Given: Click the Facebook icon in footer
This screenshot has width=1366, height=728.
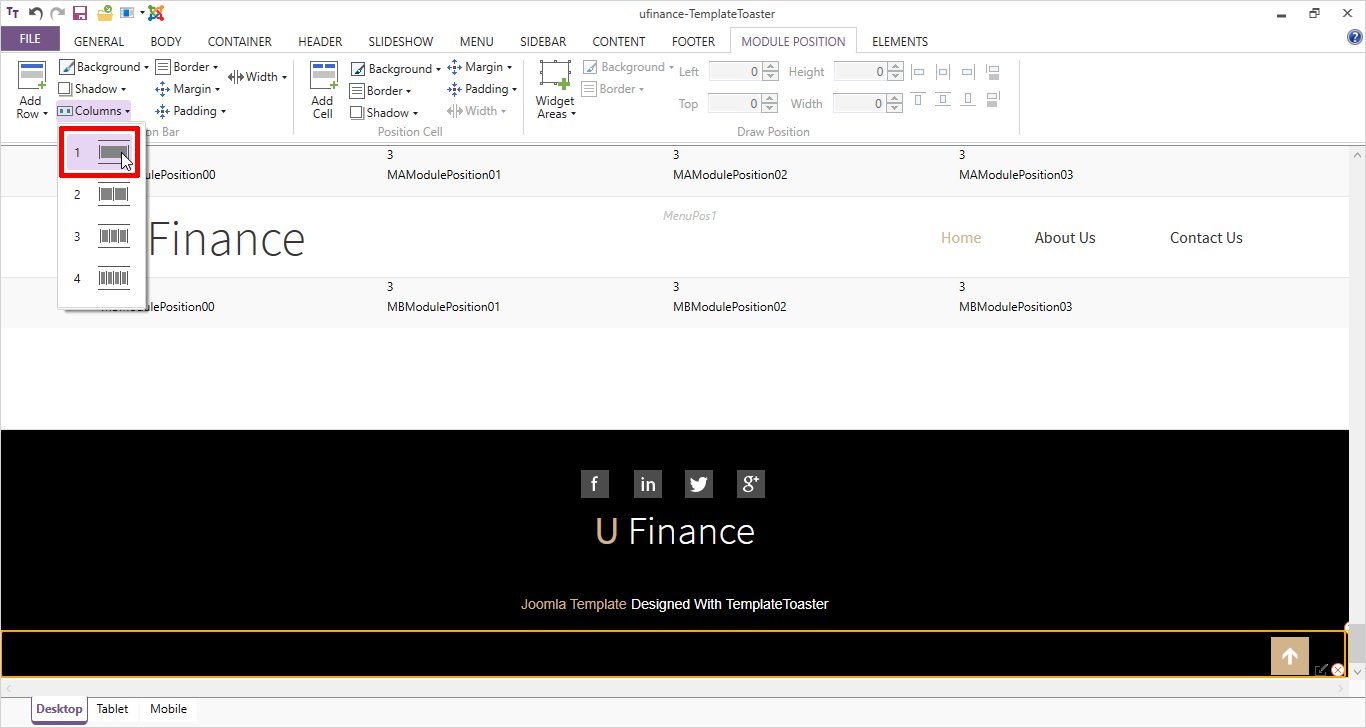Looking at the screenshot, I should coord(594,484).
